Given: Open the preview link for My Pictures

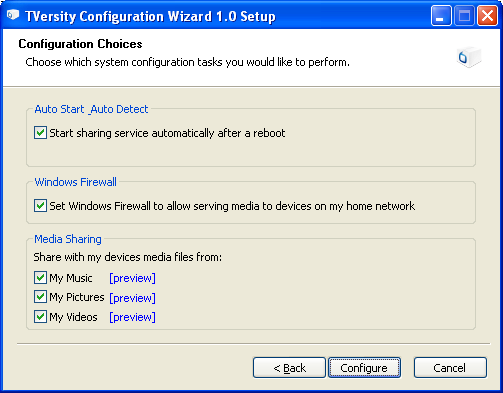Looking at the screenshot, I should click(x=132, y=298).
